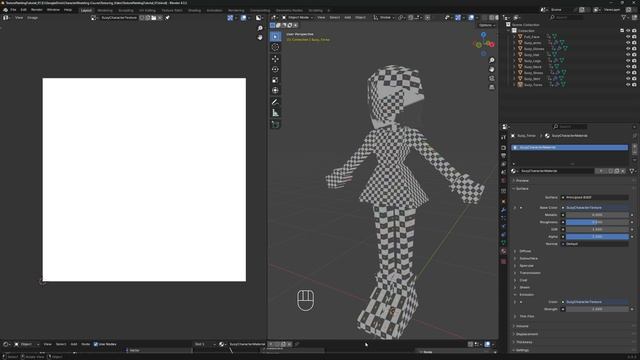Switch orthographic/perspective with the grid icon
The image size is (640, 360).
492,87
